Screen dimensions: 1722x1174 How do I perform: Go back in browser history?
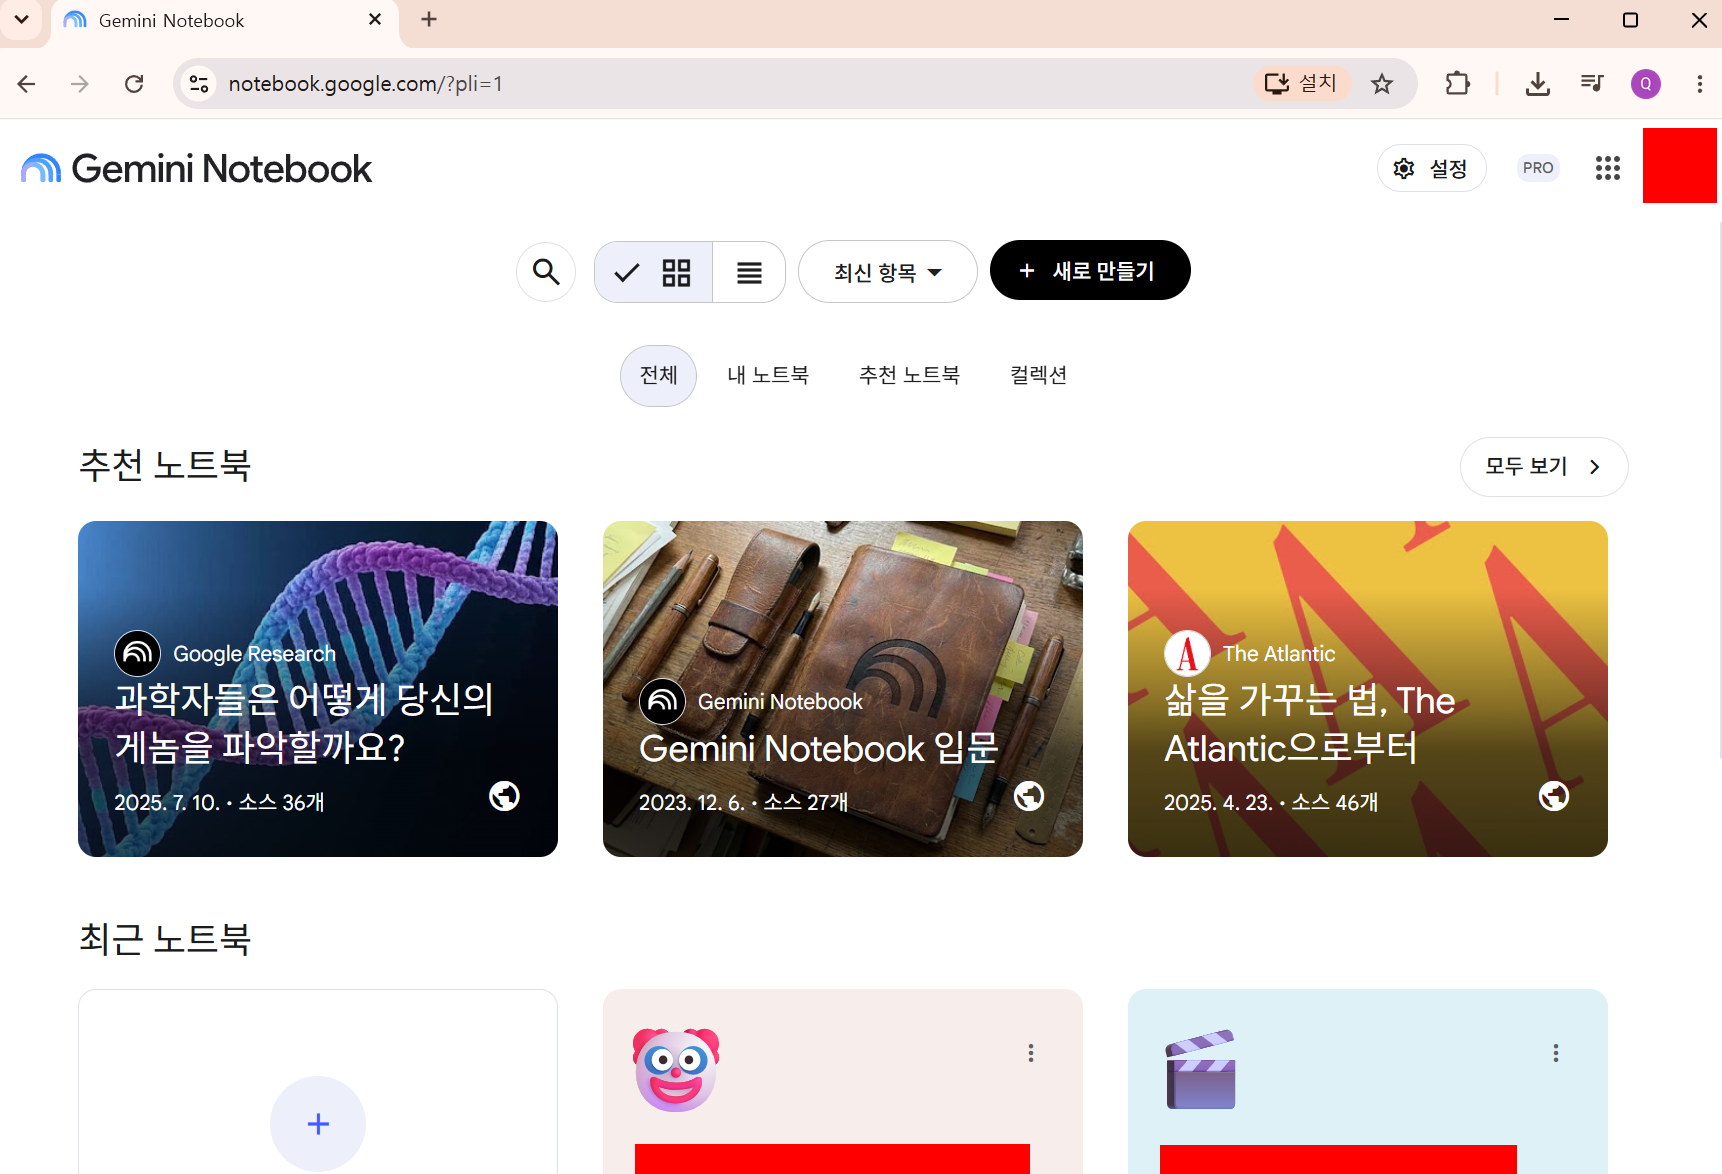tap(27, 84)
